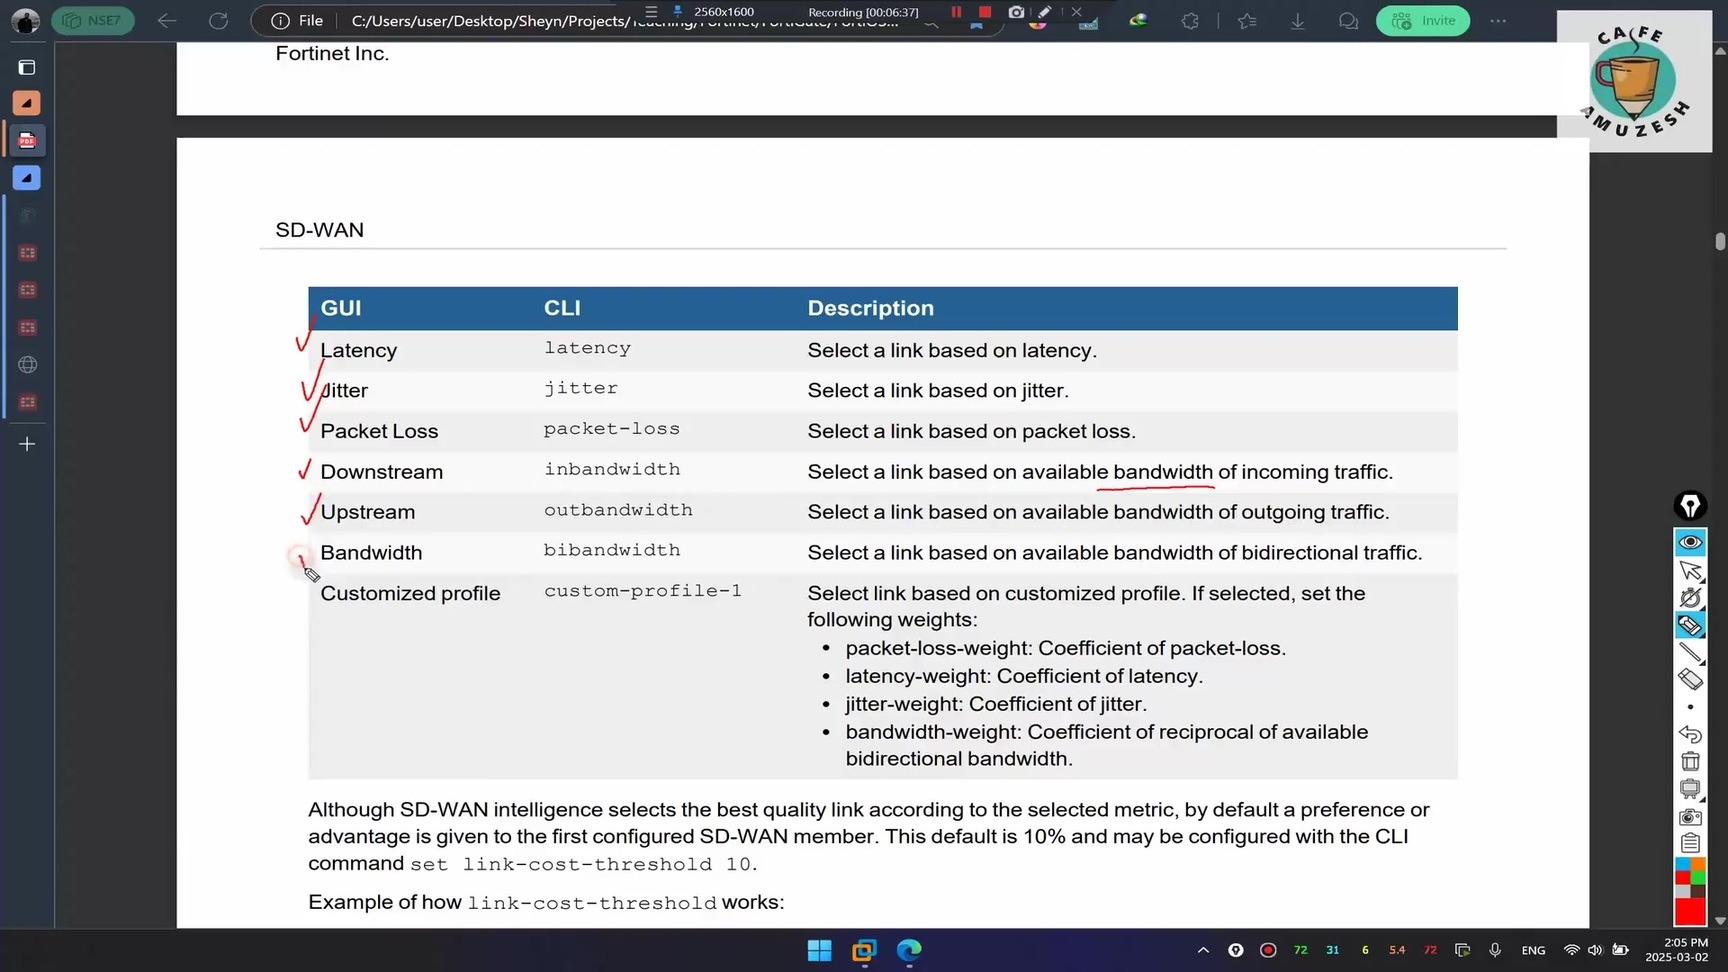Open the chat bubble panel
Screen dimensions: 1728x972
[1348, 20]
